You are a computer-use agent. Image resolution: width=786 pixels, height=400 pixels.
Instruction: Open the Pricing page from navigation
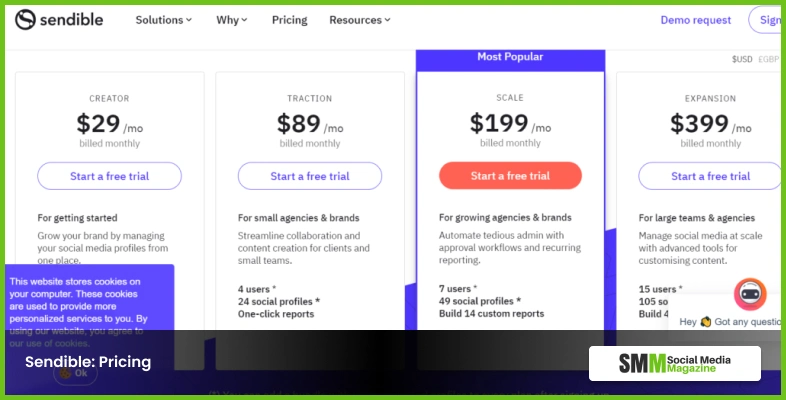pyautogui.click(x=289, y=20)
